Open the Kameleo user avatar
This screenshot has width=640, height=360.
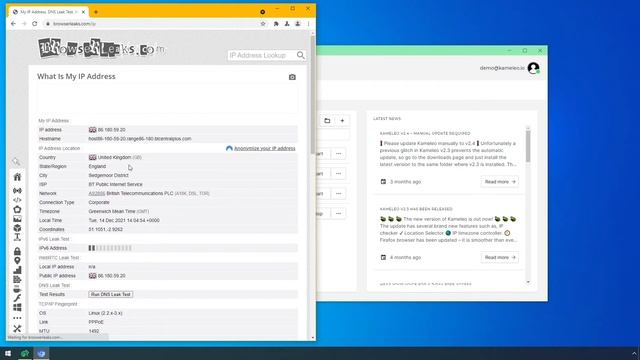pyautogui.click(x=533, y=68)
